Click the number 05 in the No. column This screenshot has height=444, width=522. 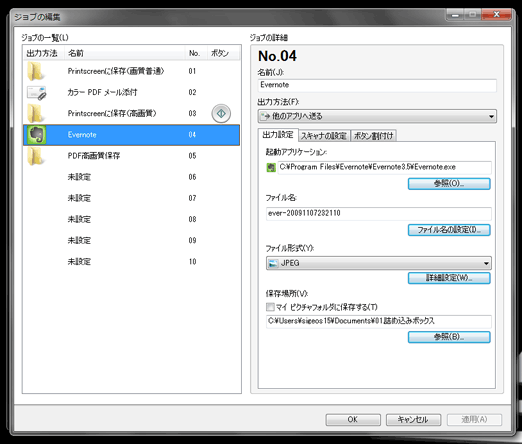[x=192, y=156]
